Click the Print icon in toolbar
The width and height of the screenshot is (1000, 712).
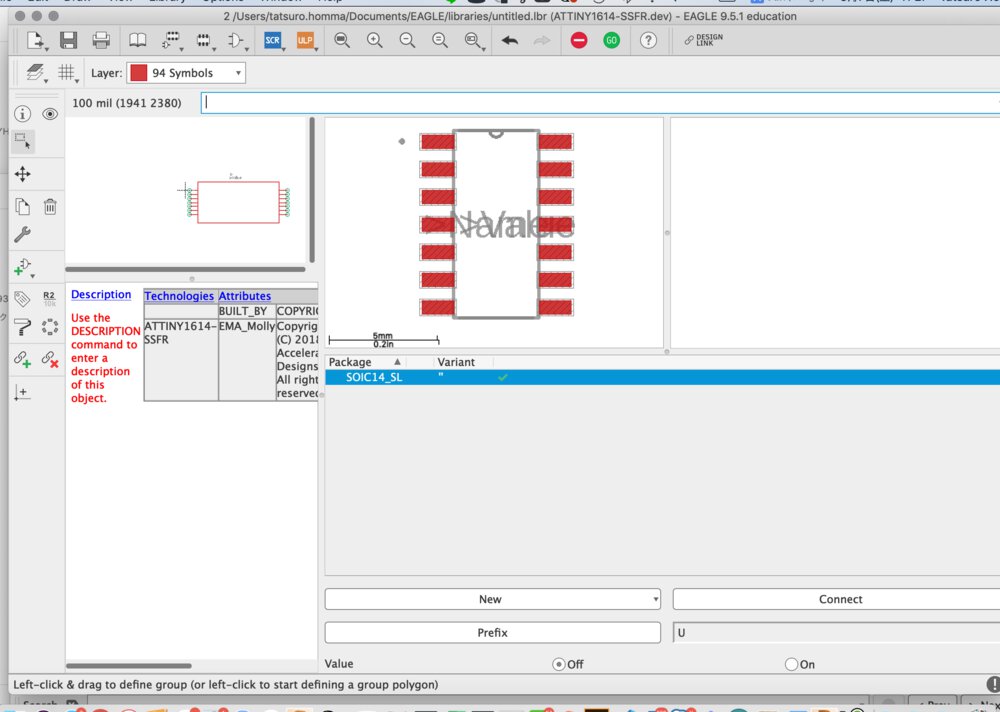click(101, 41)
